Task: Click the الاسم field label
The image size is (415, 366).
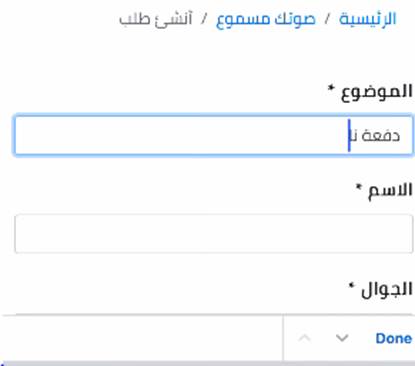Action: click(390, 190)
